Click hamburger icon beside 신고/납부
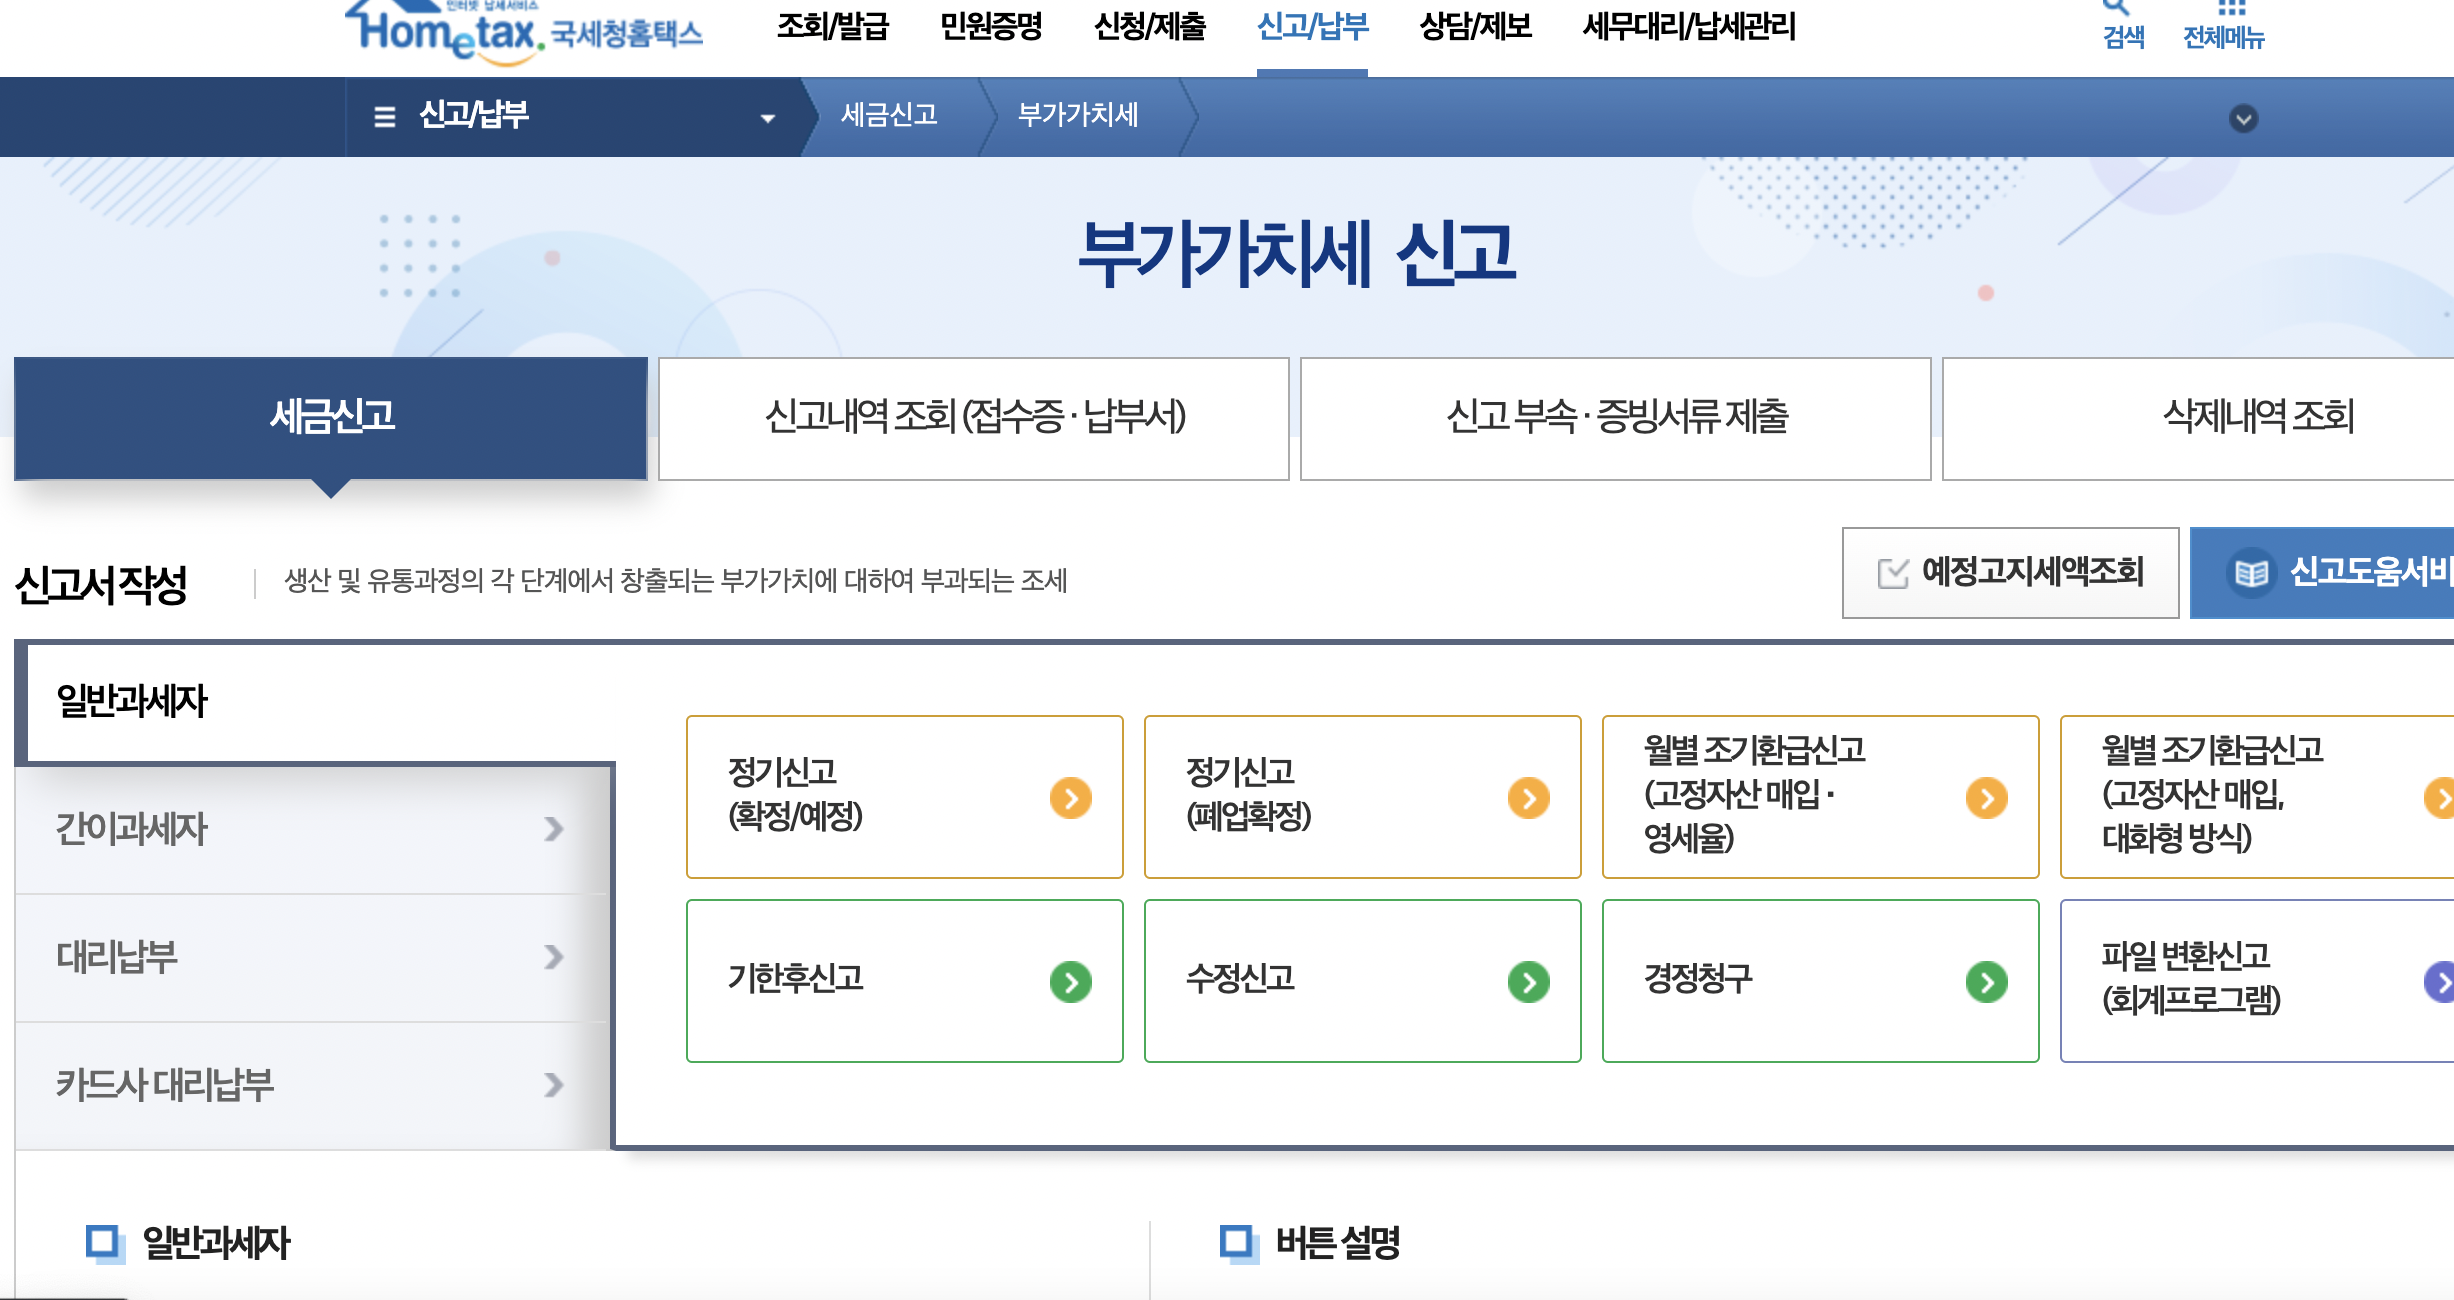The height and width of the screenshot is (1300, 2454). (384, 117)
